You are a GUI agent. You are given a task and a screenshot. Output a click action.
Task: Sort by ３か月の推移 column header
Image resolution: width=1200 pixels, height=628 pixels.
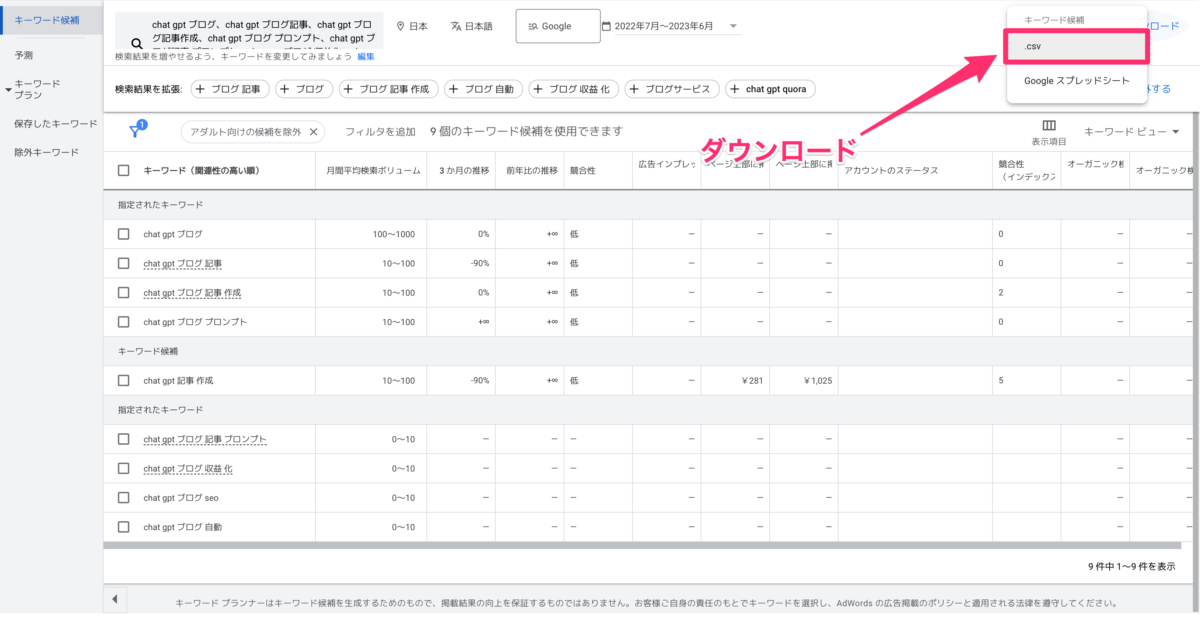pos(463,171)
